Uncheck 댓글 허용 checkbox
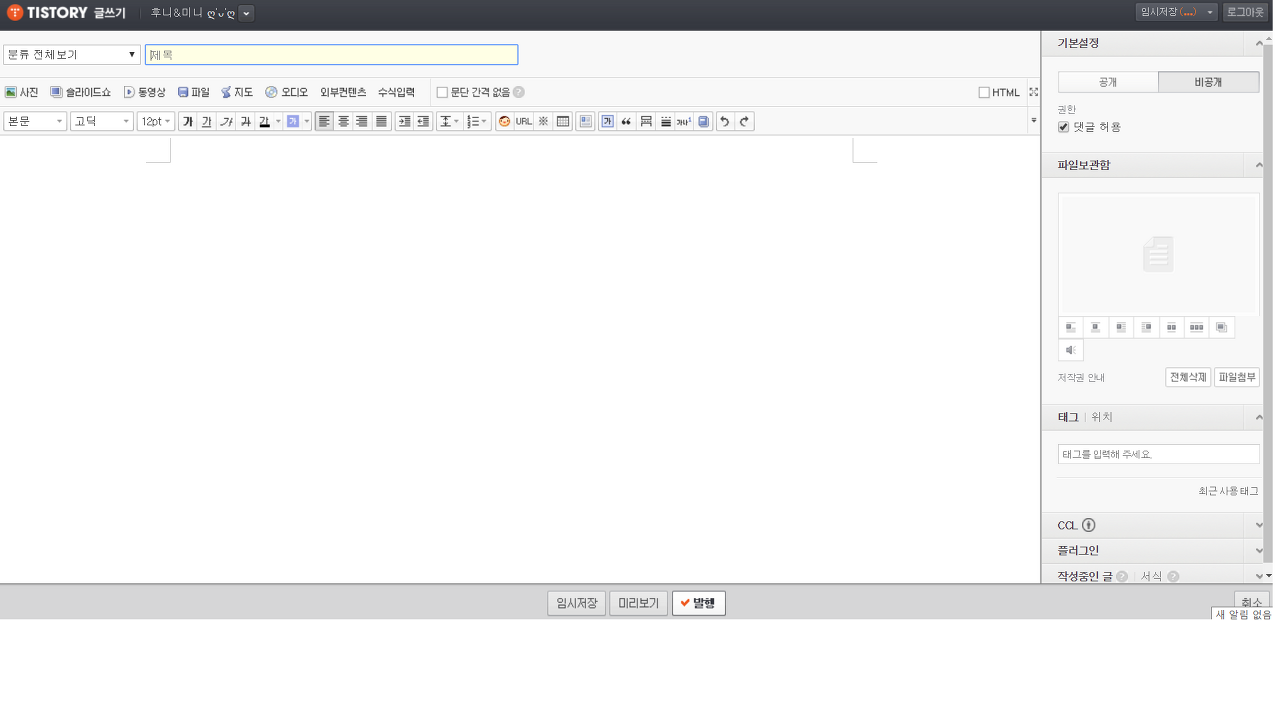The height and width of the screenshot is (720, 1280). (1063, 127)
